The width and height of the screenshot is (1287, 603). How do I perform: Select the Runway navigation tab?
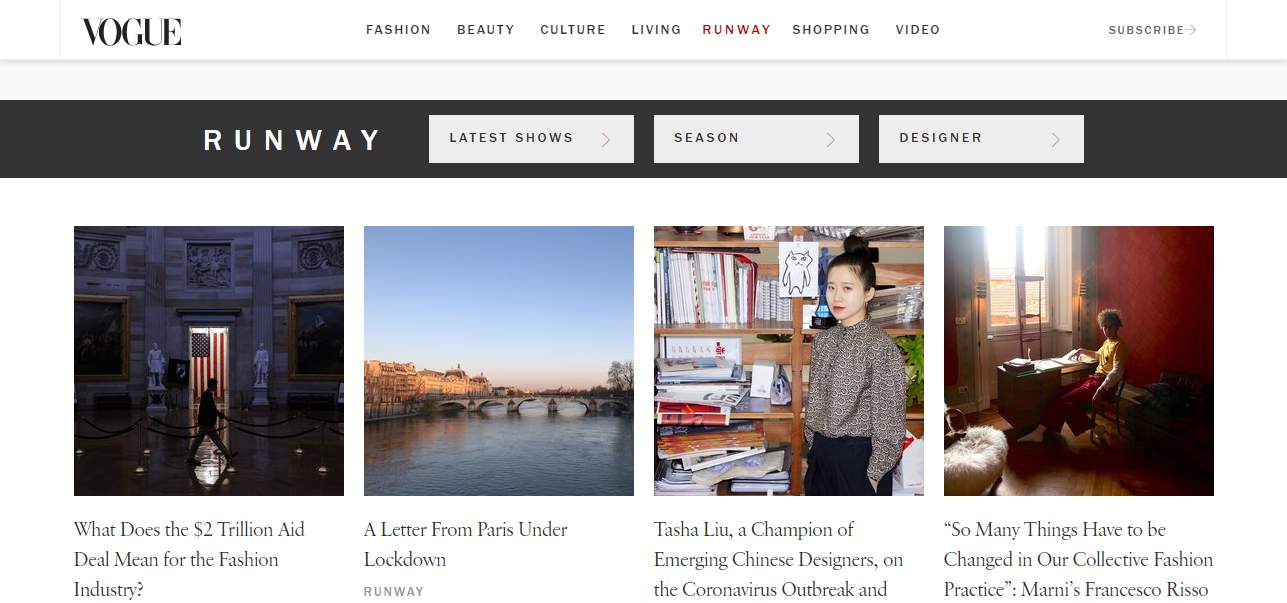coord(737,30)
